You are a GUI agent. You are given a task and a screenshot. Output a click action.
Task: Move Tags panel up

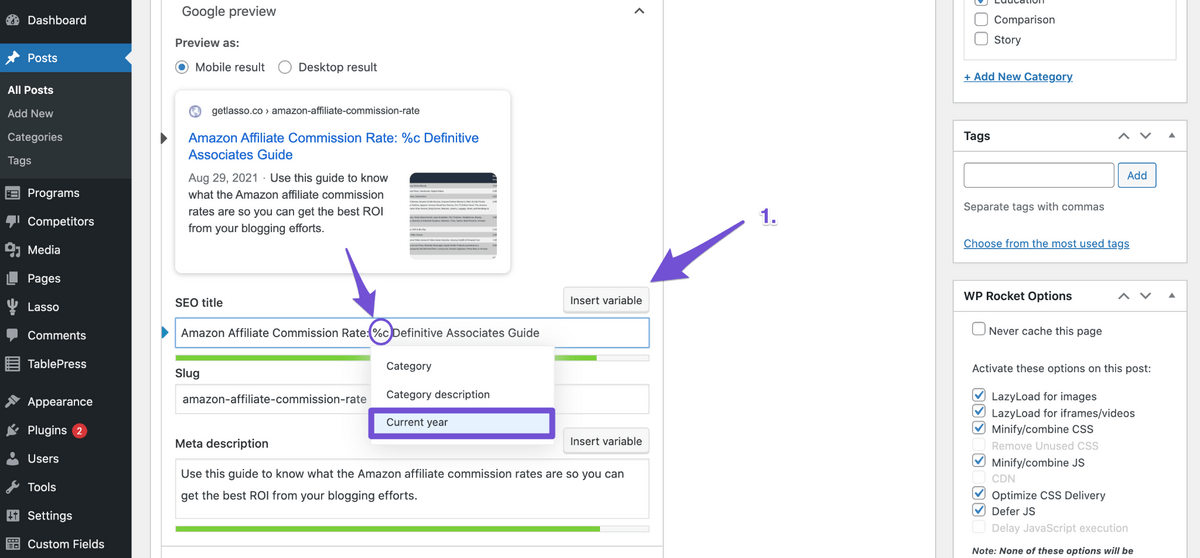[1123, 136]
